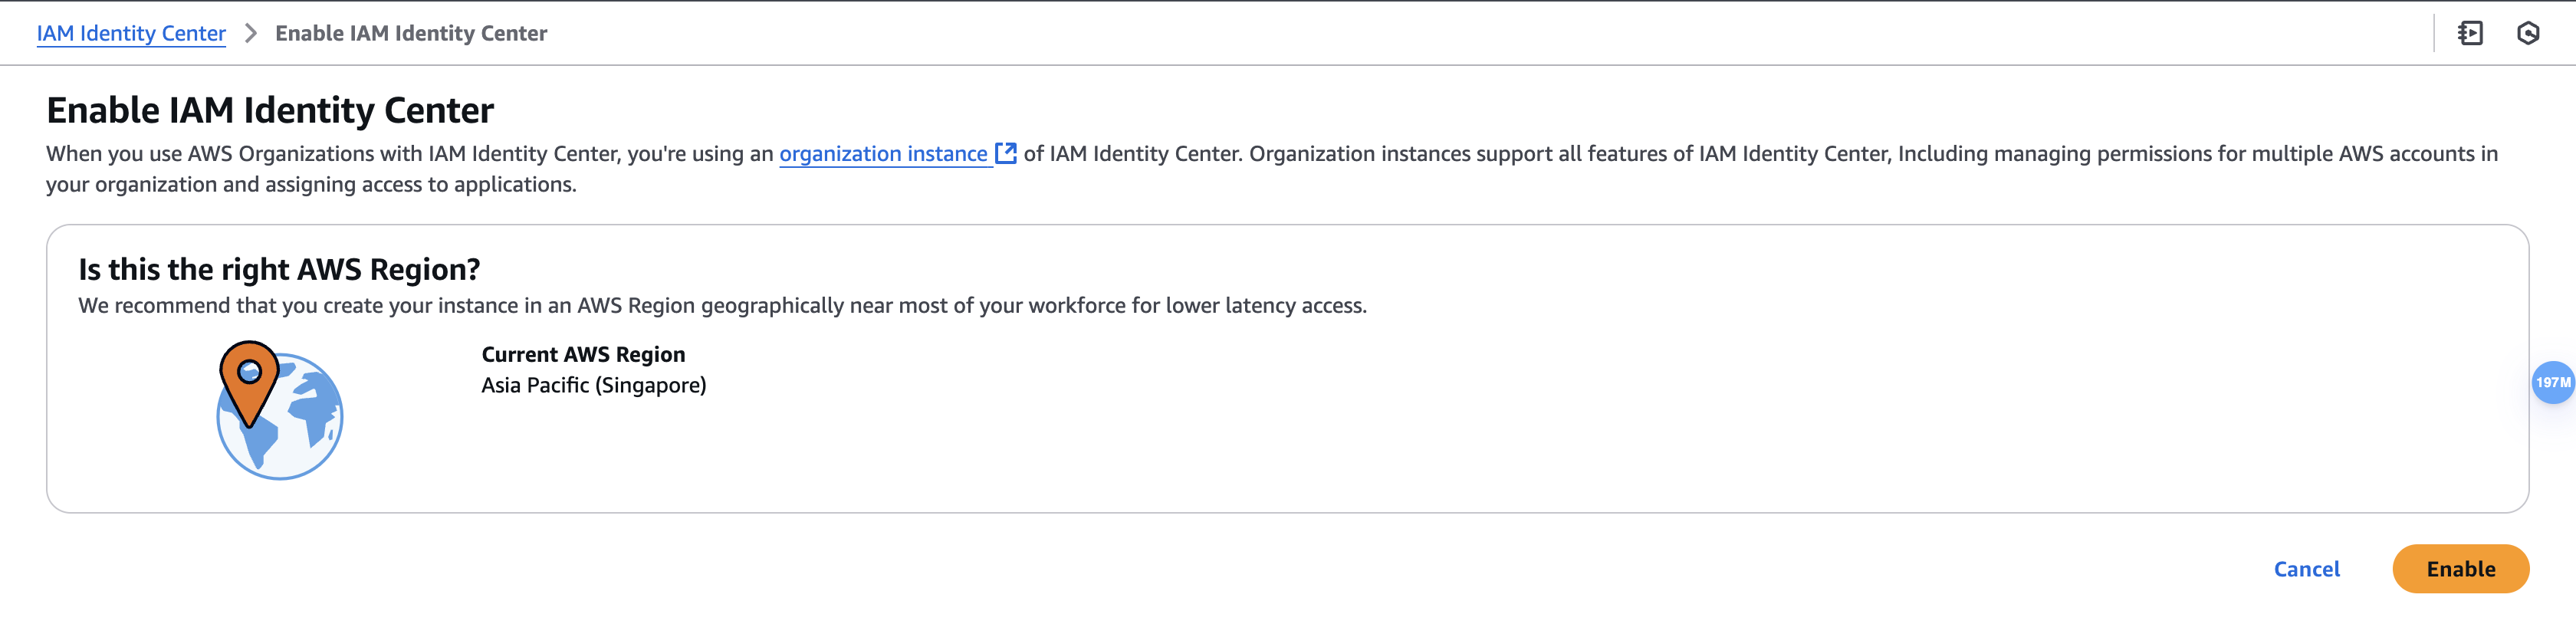Click the Enable button

coord(2460,569)
